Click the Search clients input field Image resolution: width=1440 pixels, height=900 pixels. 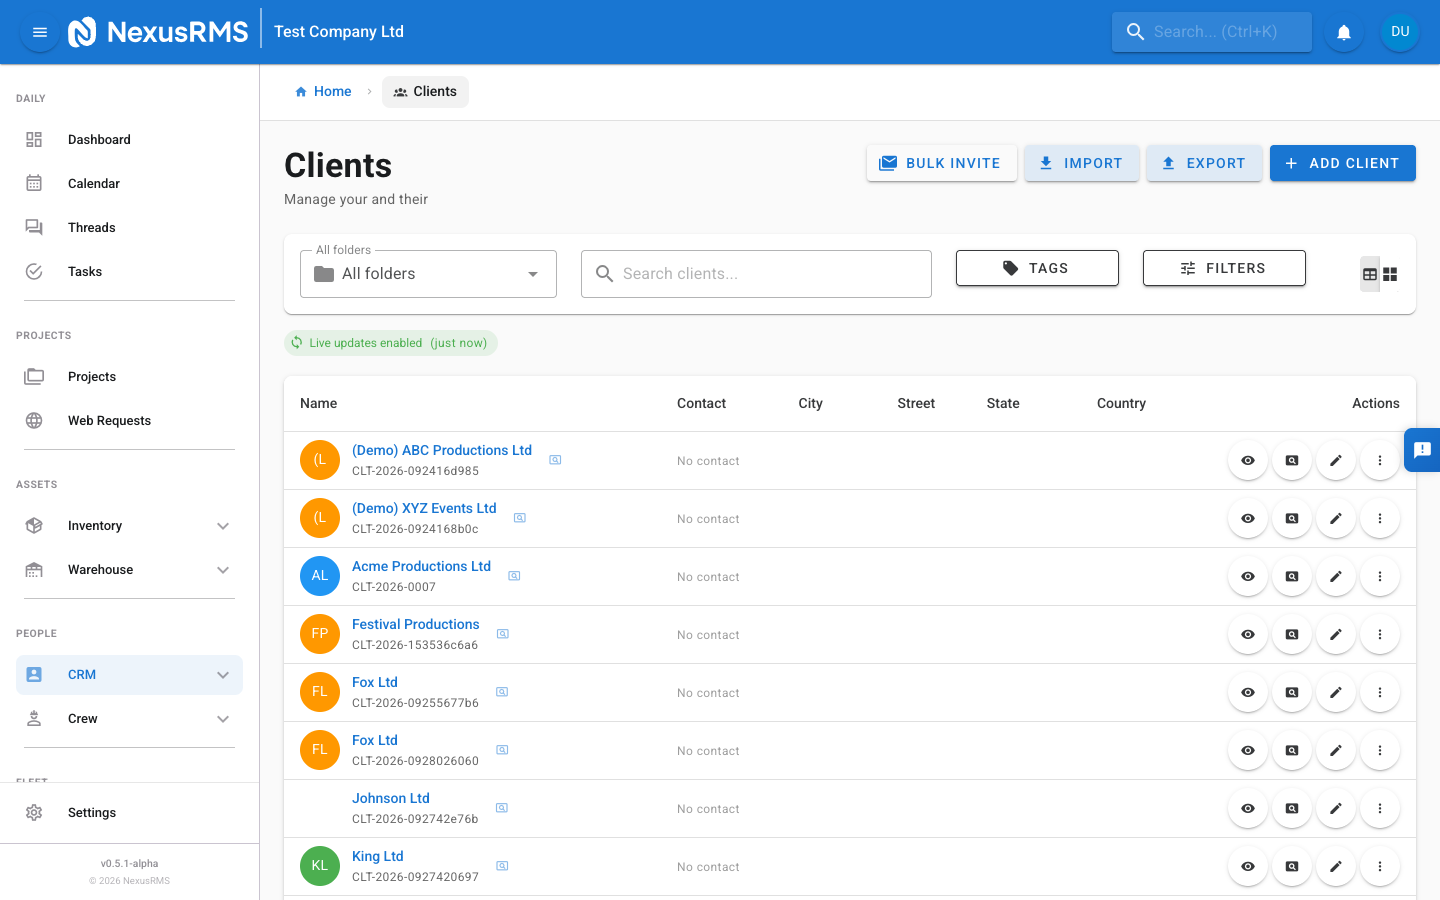pos(756,273)
